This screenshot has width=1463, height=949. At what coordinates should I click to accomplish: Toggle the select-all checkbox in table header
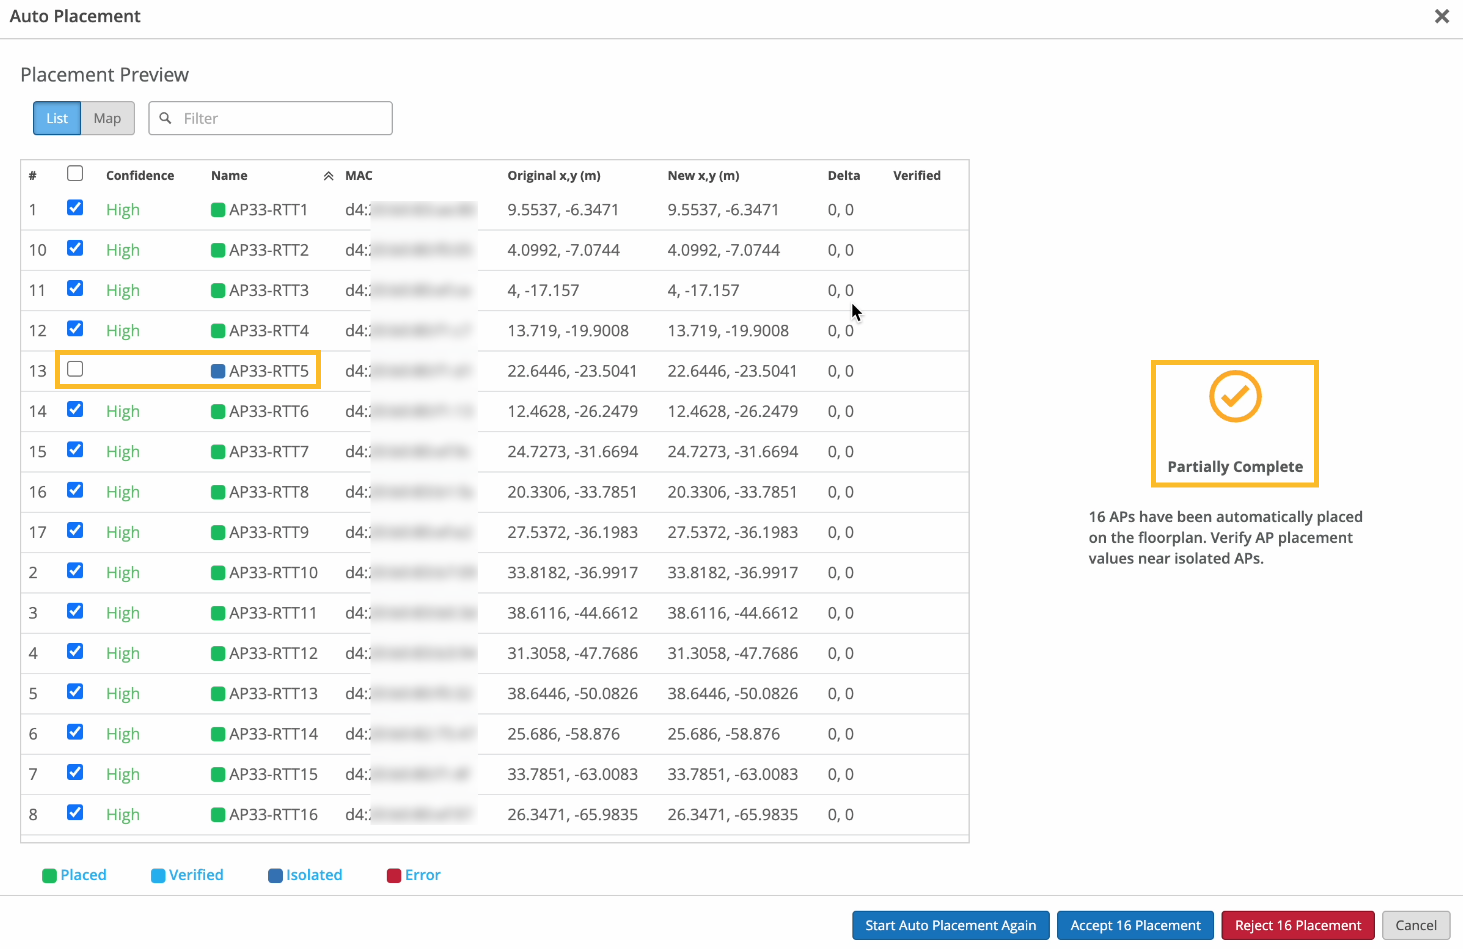point(75,174)
